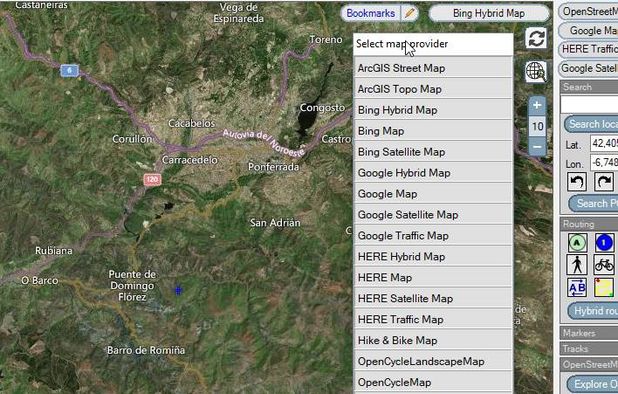Select Google Satellite Map in provider list
This screenshot has height=394, width=618.
433,214
